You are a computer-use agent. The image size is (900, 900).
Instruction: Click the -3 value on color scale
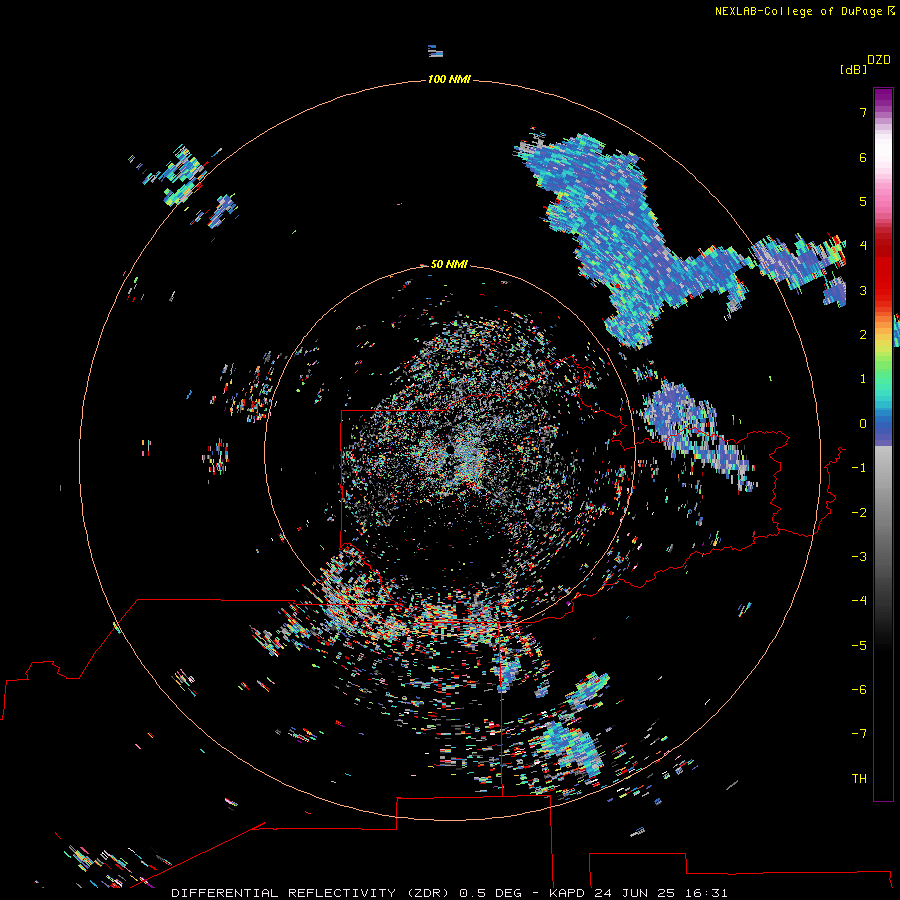point(859,557)
